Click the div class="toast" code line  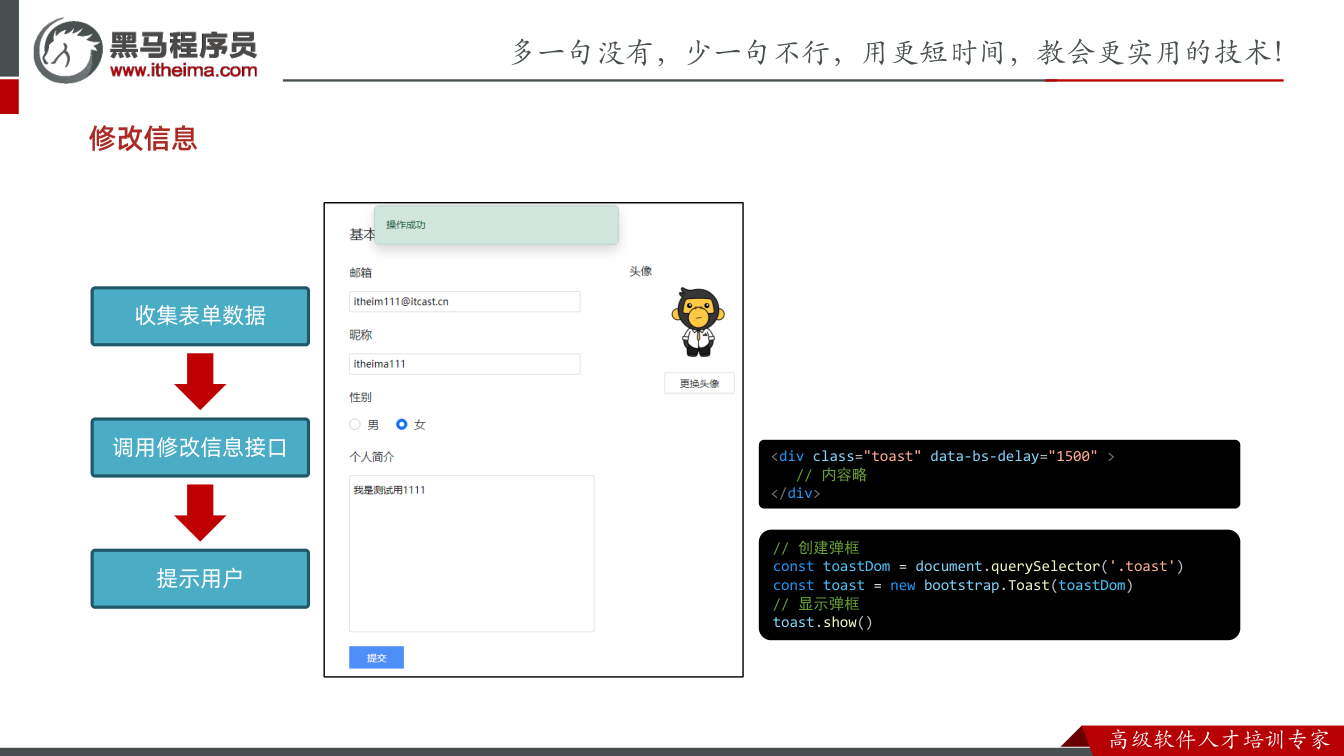tap(942, 456)
